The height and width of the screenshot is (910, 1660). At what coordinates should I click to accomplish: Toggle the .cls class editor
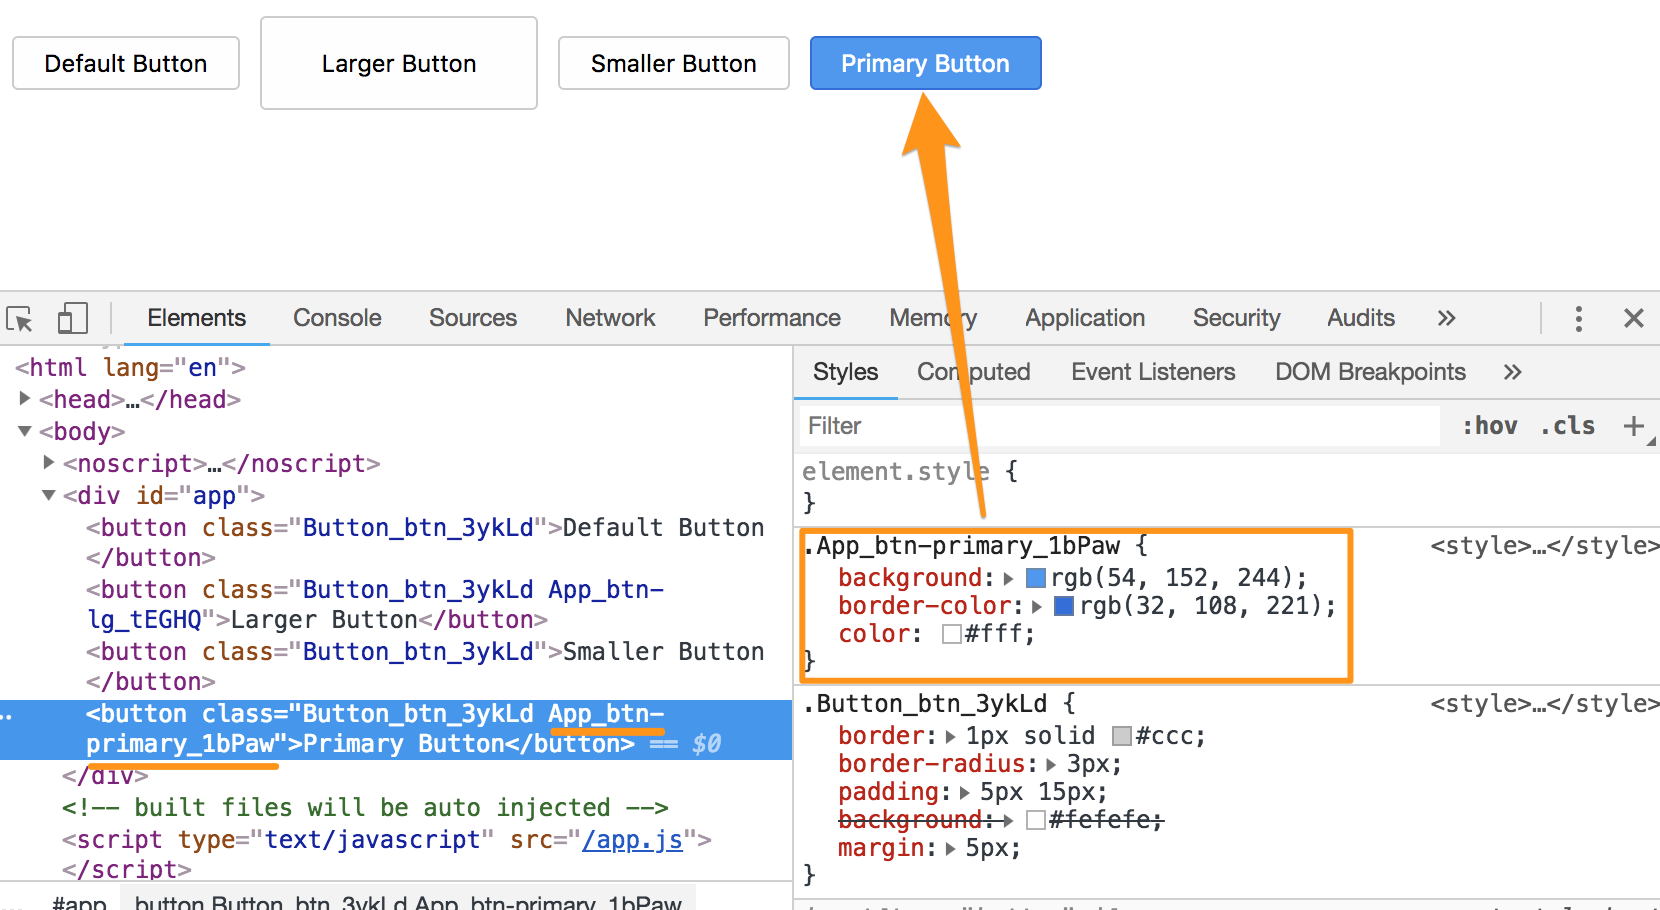[x=1568, y=426]
